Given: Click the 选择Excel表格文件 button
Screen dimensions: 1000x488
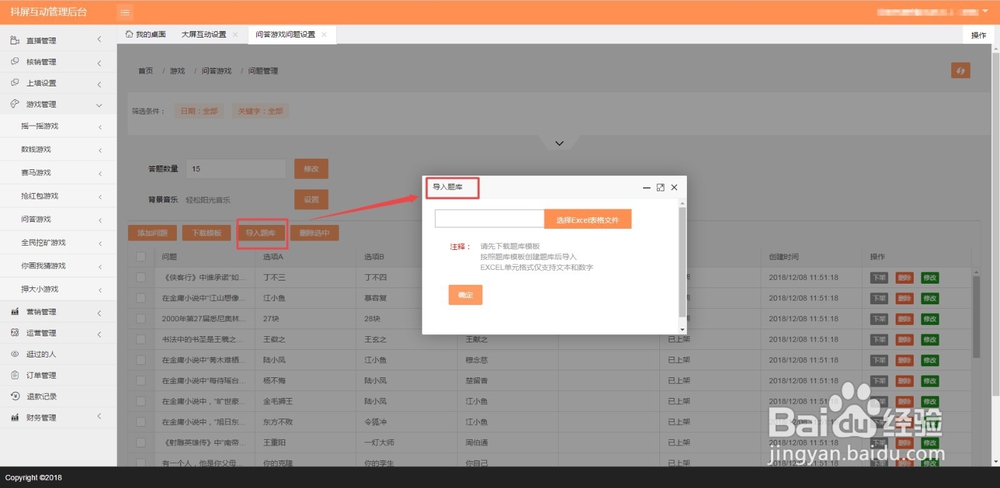Looking at the screenshot, I should 587,219.
